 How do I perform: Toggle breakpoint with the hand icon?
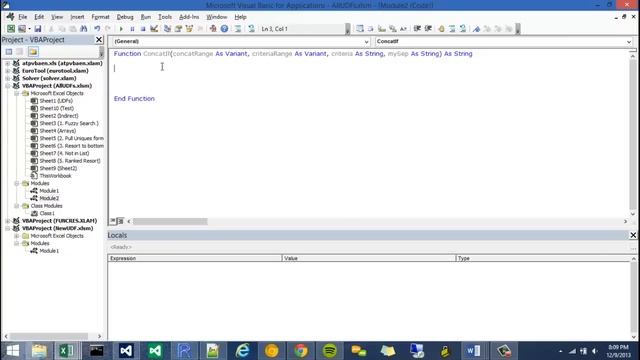[x=441, y=29]
